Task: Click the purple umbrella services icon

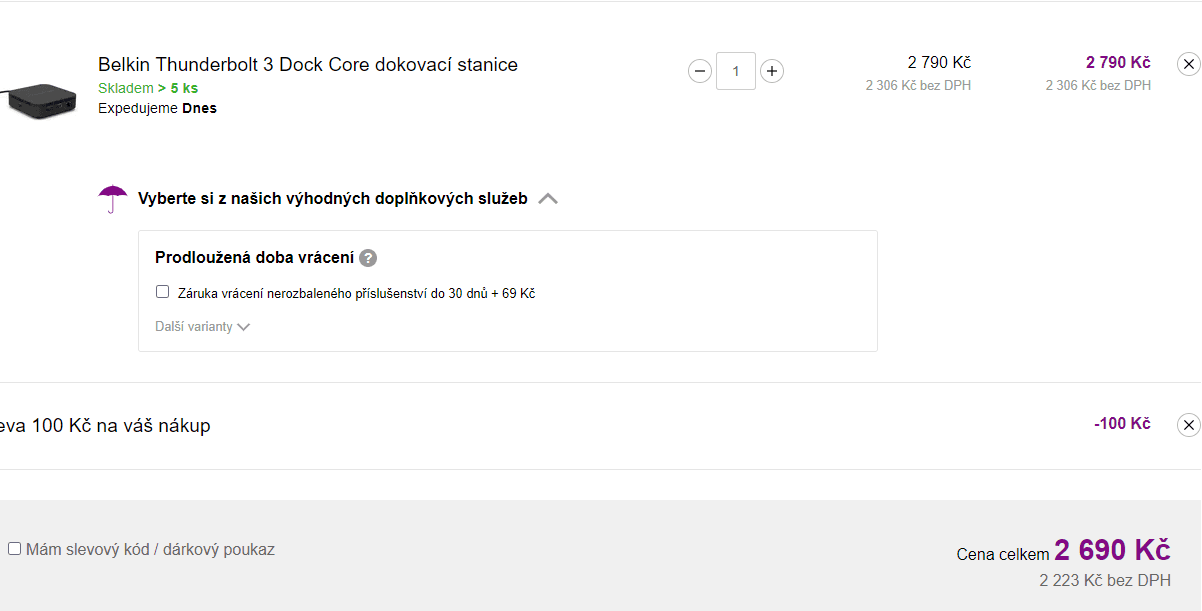Action: click(113, 199)
